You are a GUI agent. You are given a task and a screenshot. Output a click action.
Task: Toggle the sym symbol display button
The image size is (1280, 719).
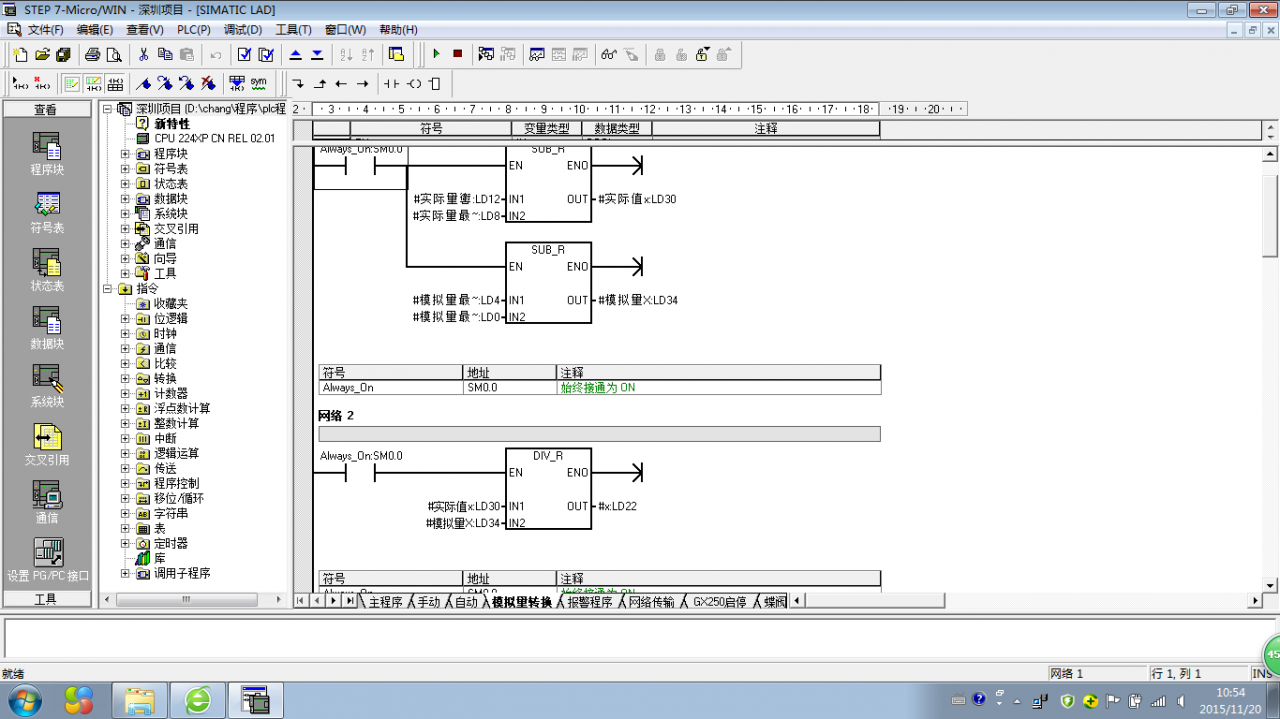(x=258, y=83)
